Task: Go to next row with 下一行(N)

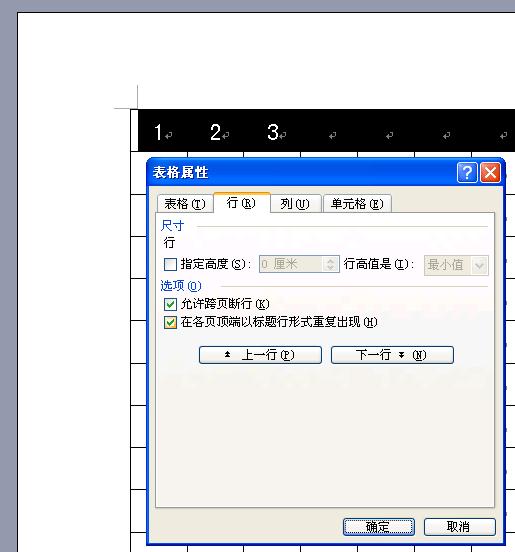Action: point(392,355)
